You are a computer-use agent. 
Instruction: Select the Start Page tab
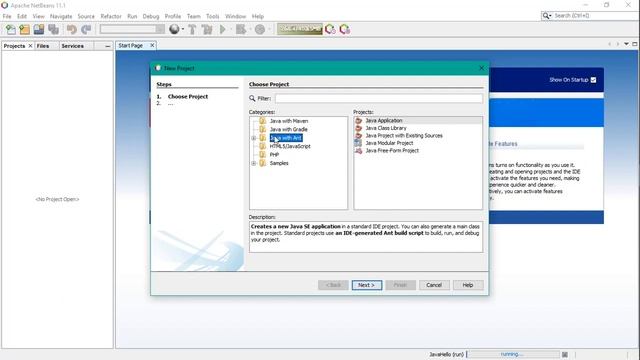131,46
